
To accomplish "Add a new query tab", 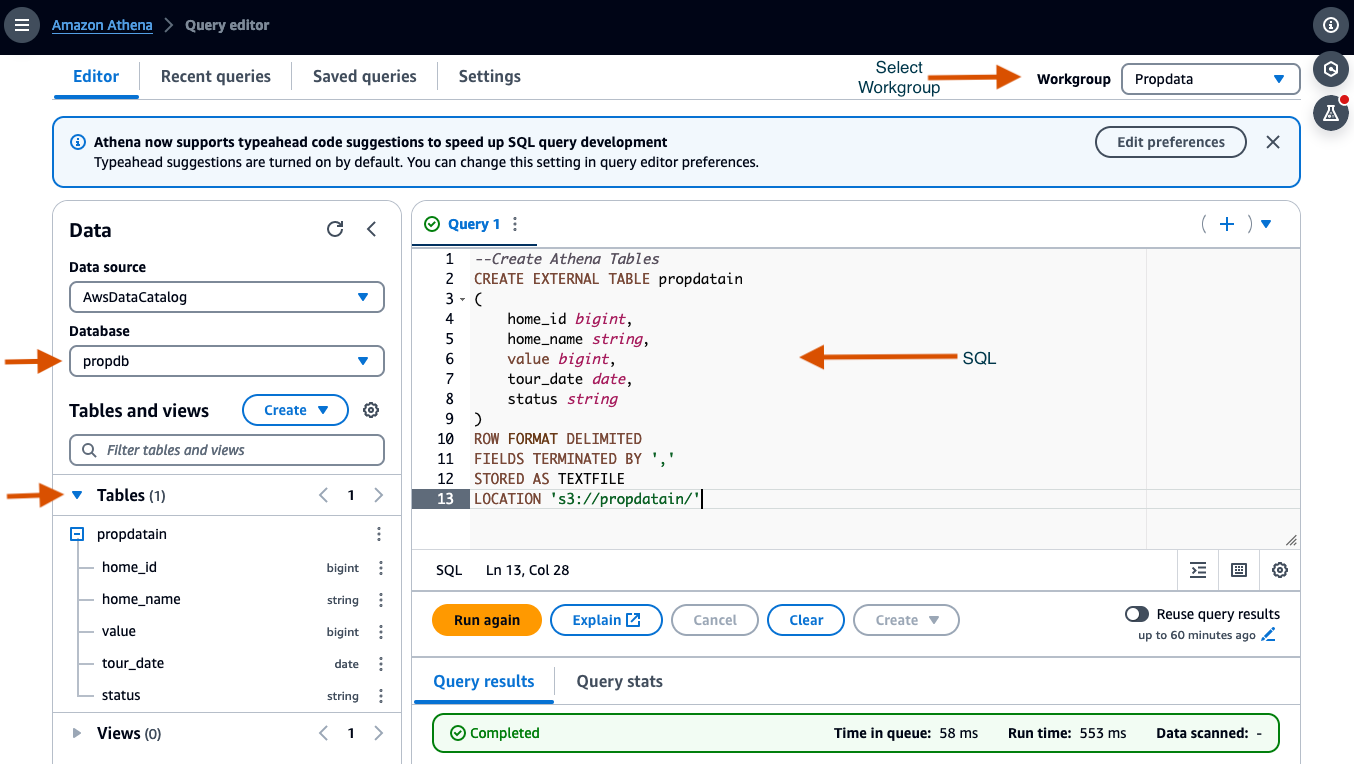I will pyautogui.click(x=1227, y=224).
